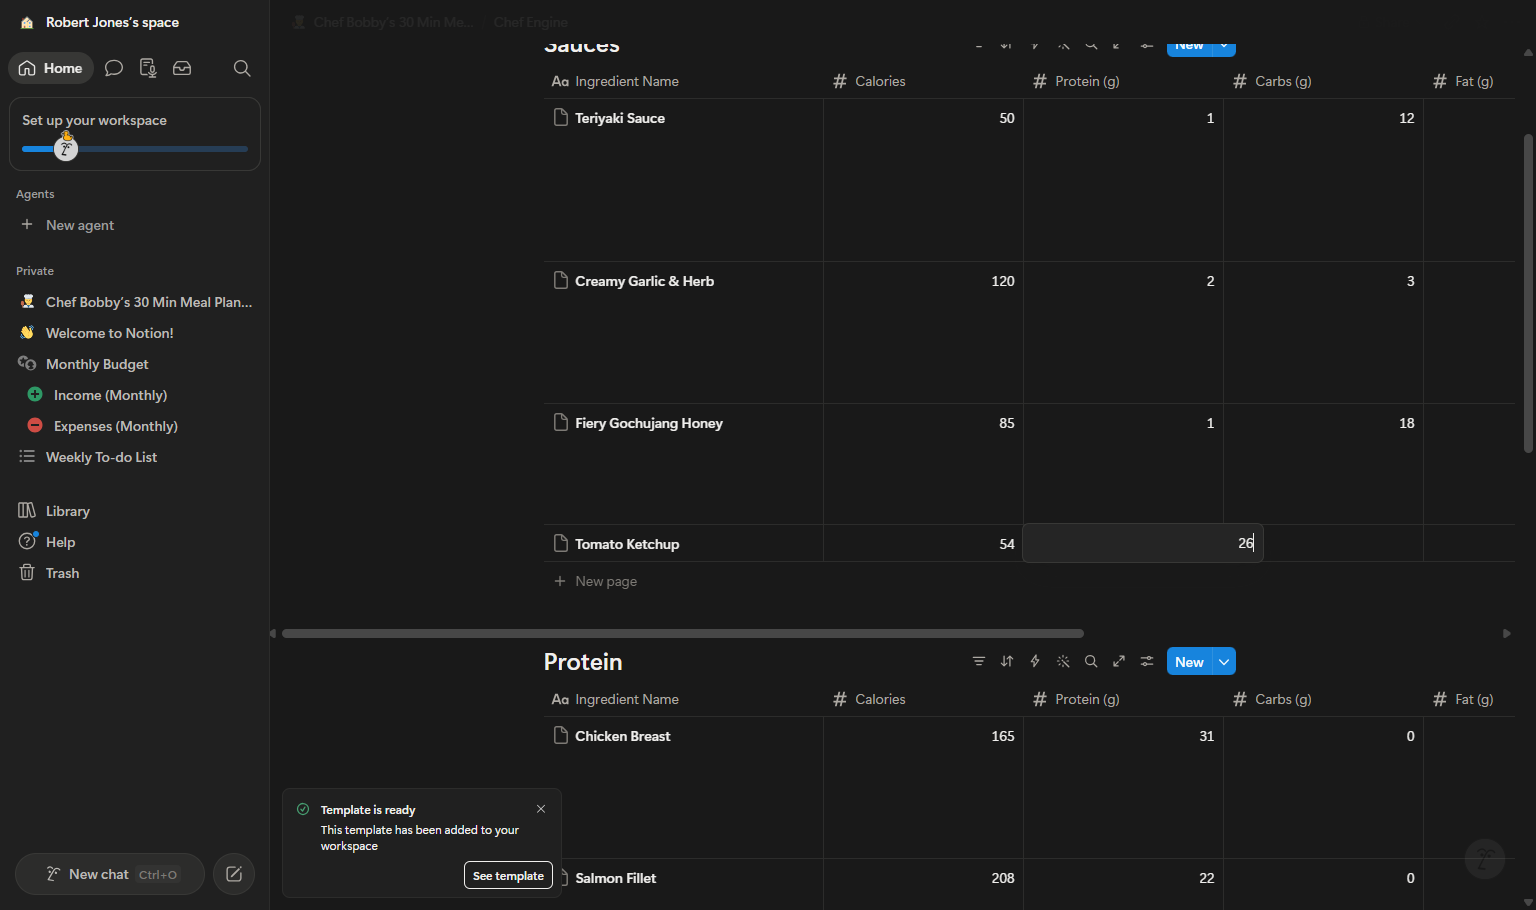Open Protein (g) column header in Protein table
The height and width of the screenshot is (910, 1536).
coord(1123,699)
